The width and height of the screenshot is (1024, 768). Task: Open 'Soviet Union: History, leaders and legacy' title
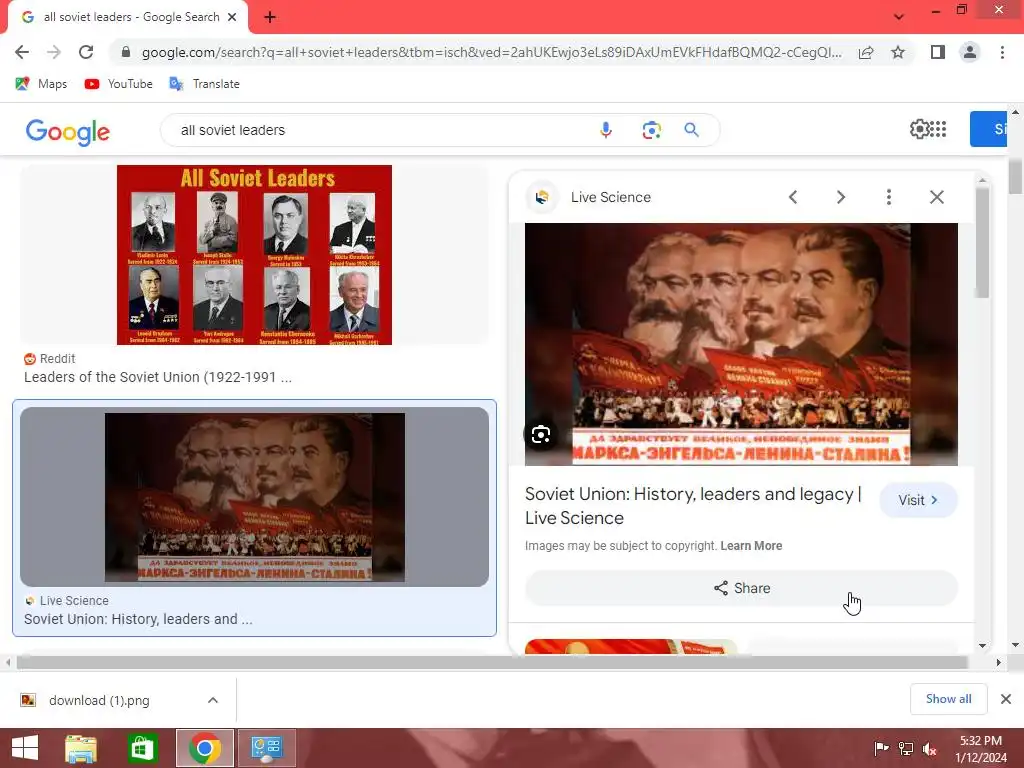click(694, 505)
